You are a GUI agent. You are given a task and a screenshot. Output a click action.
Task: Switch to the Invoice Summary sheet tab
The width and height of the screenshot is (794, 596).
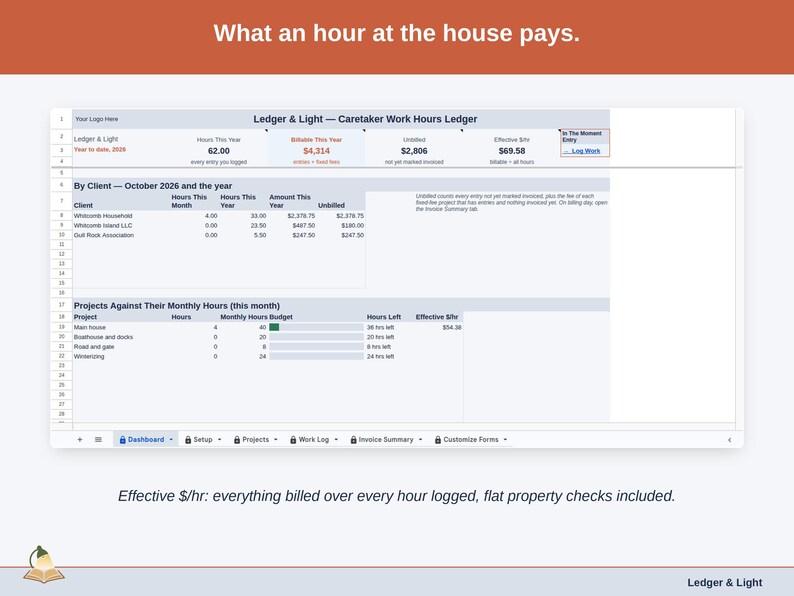tap(386, 440)
